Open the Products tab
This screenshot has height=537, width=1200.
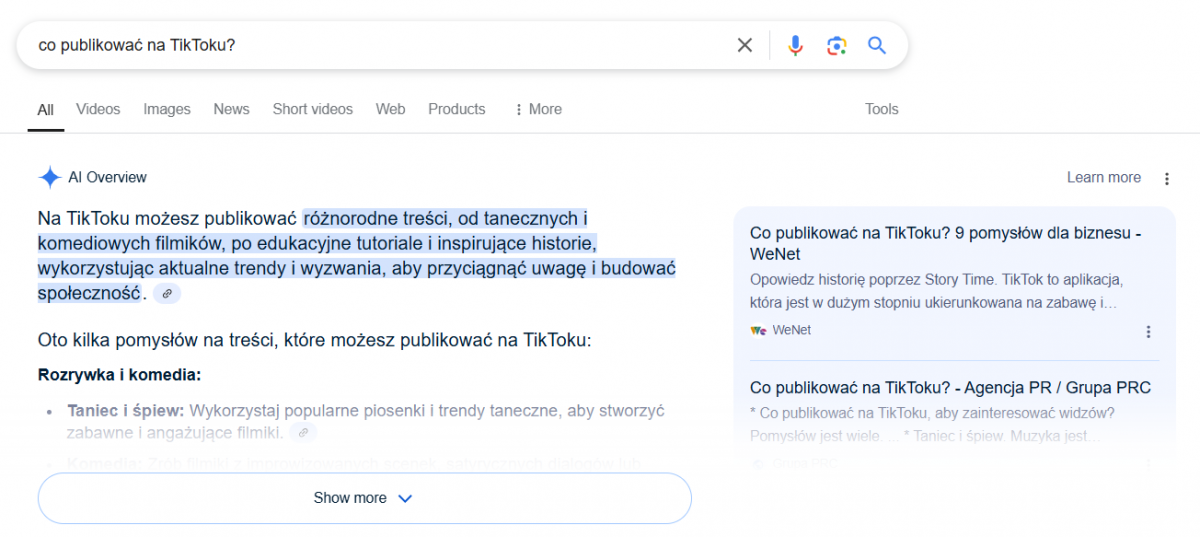pos(457,109)
